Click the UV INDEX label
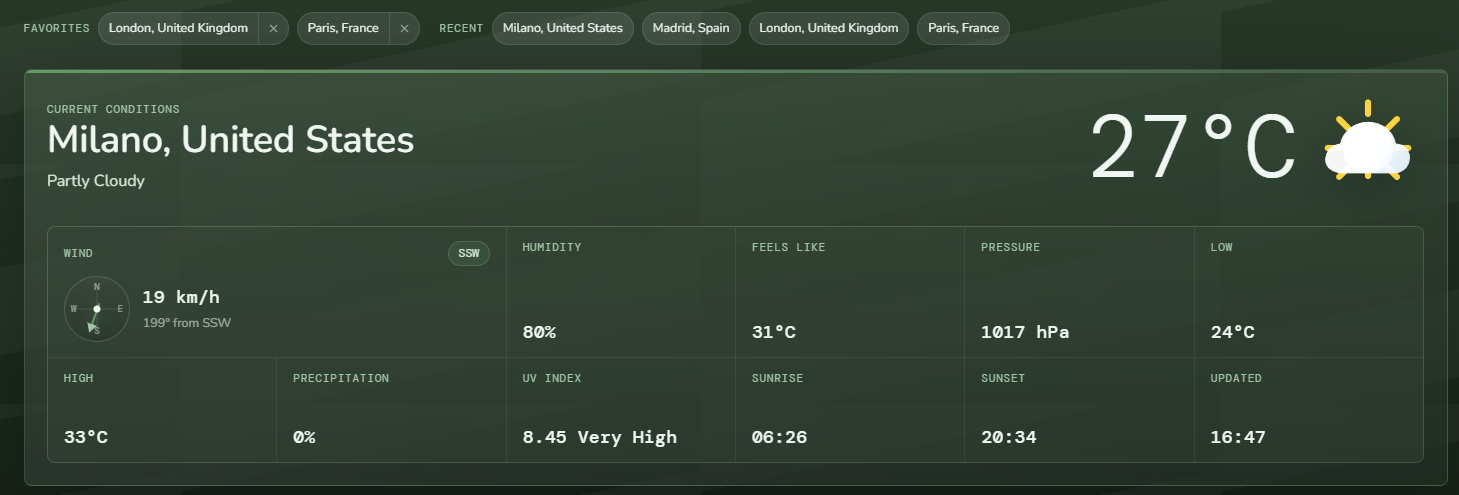Viewport: 1459px width, 495px height. 552,378
